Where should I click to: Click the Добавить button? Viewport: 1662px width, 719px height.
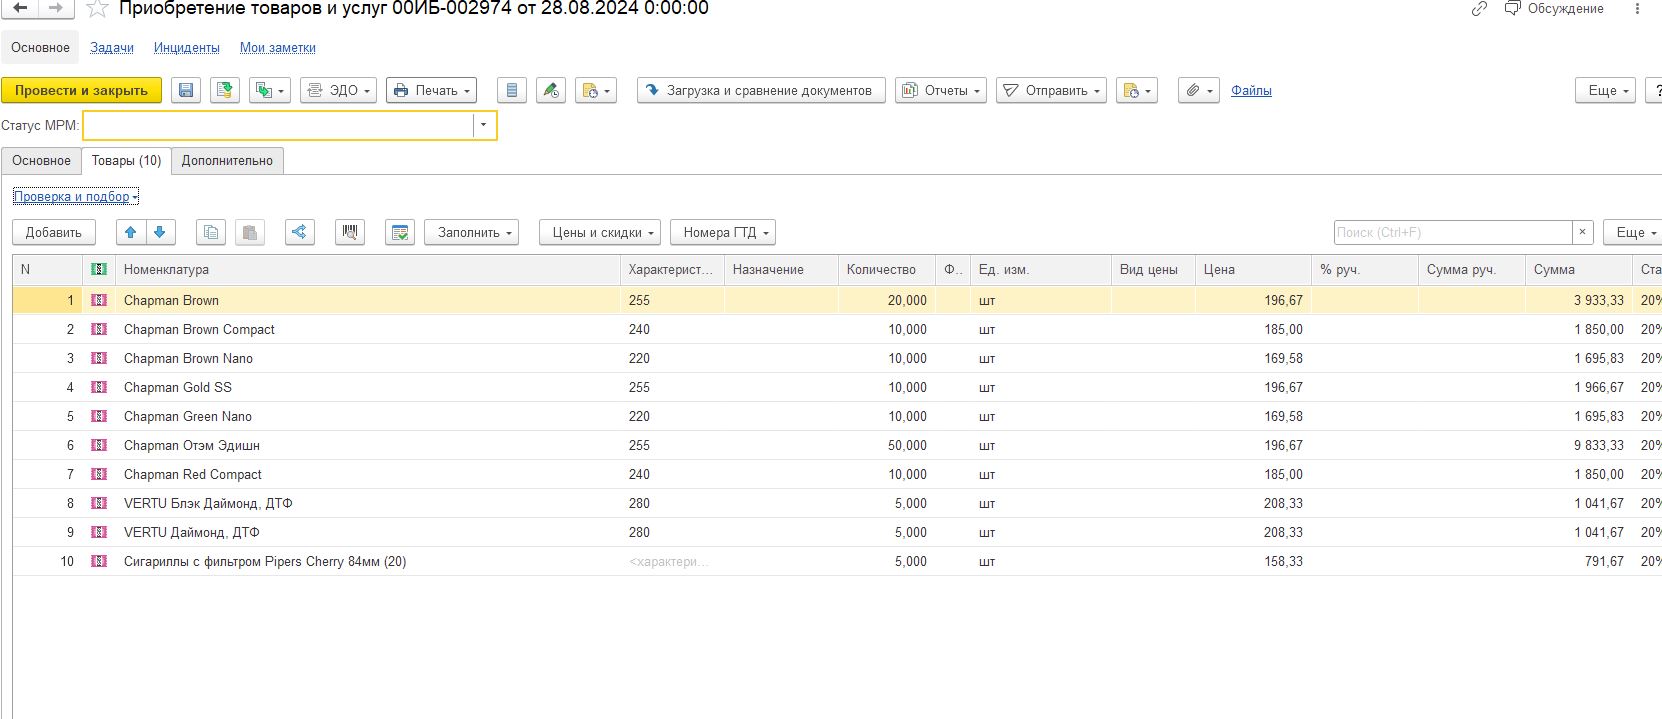(x=54, y=232)
